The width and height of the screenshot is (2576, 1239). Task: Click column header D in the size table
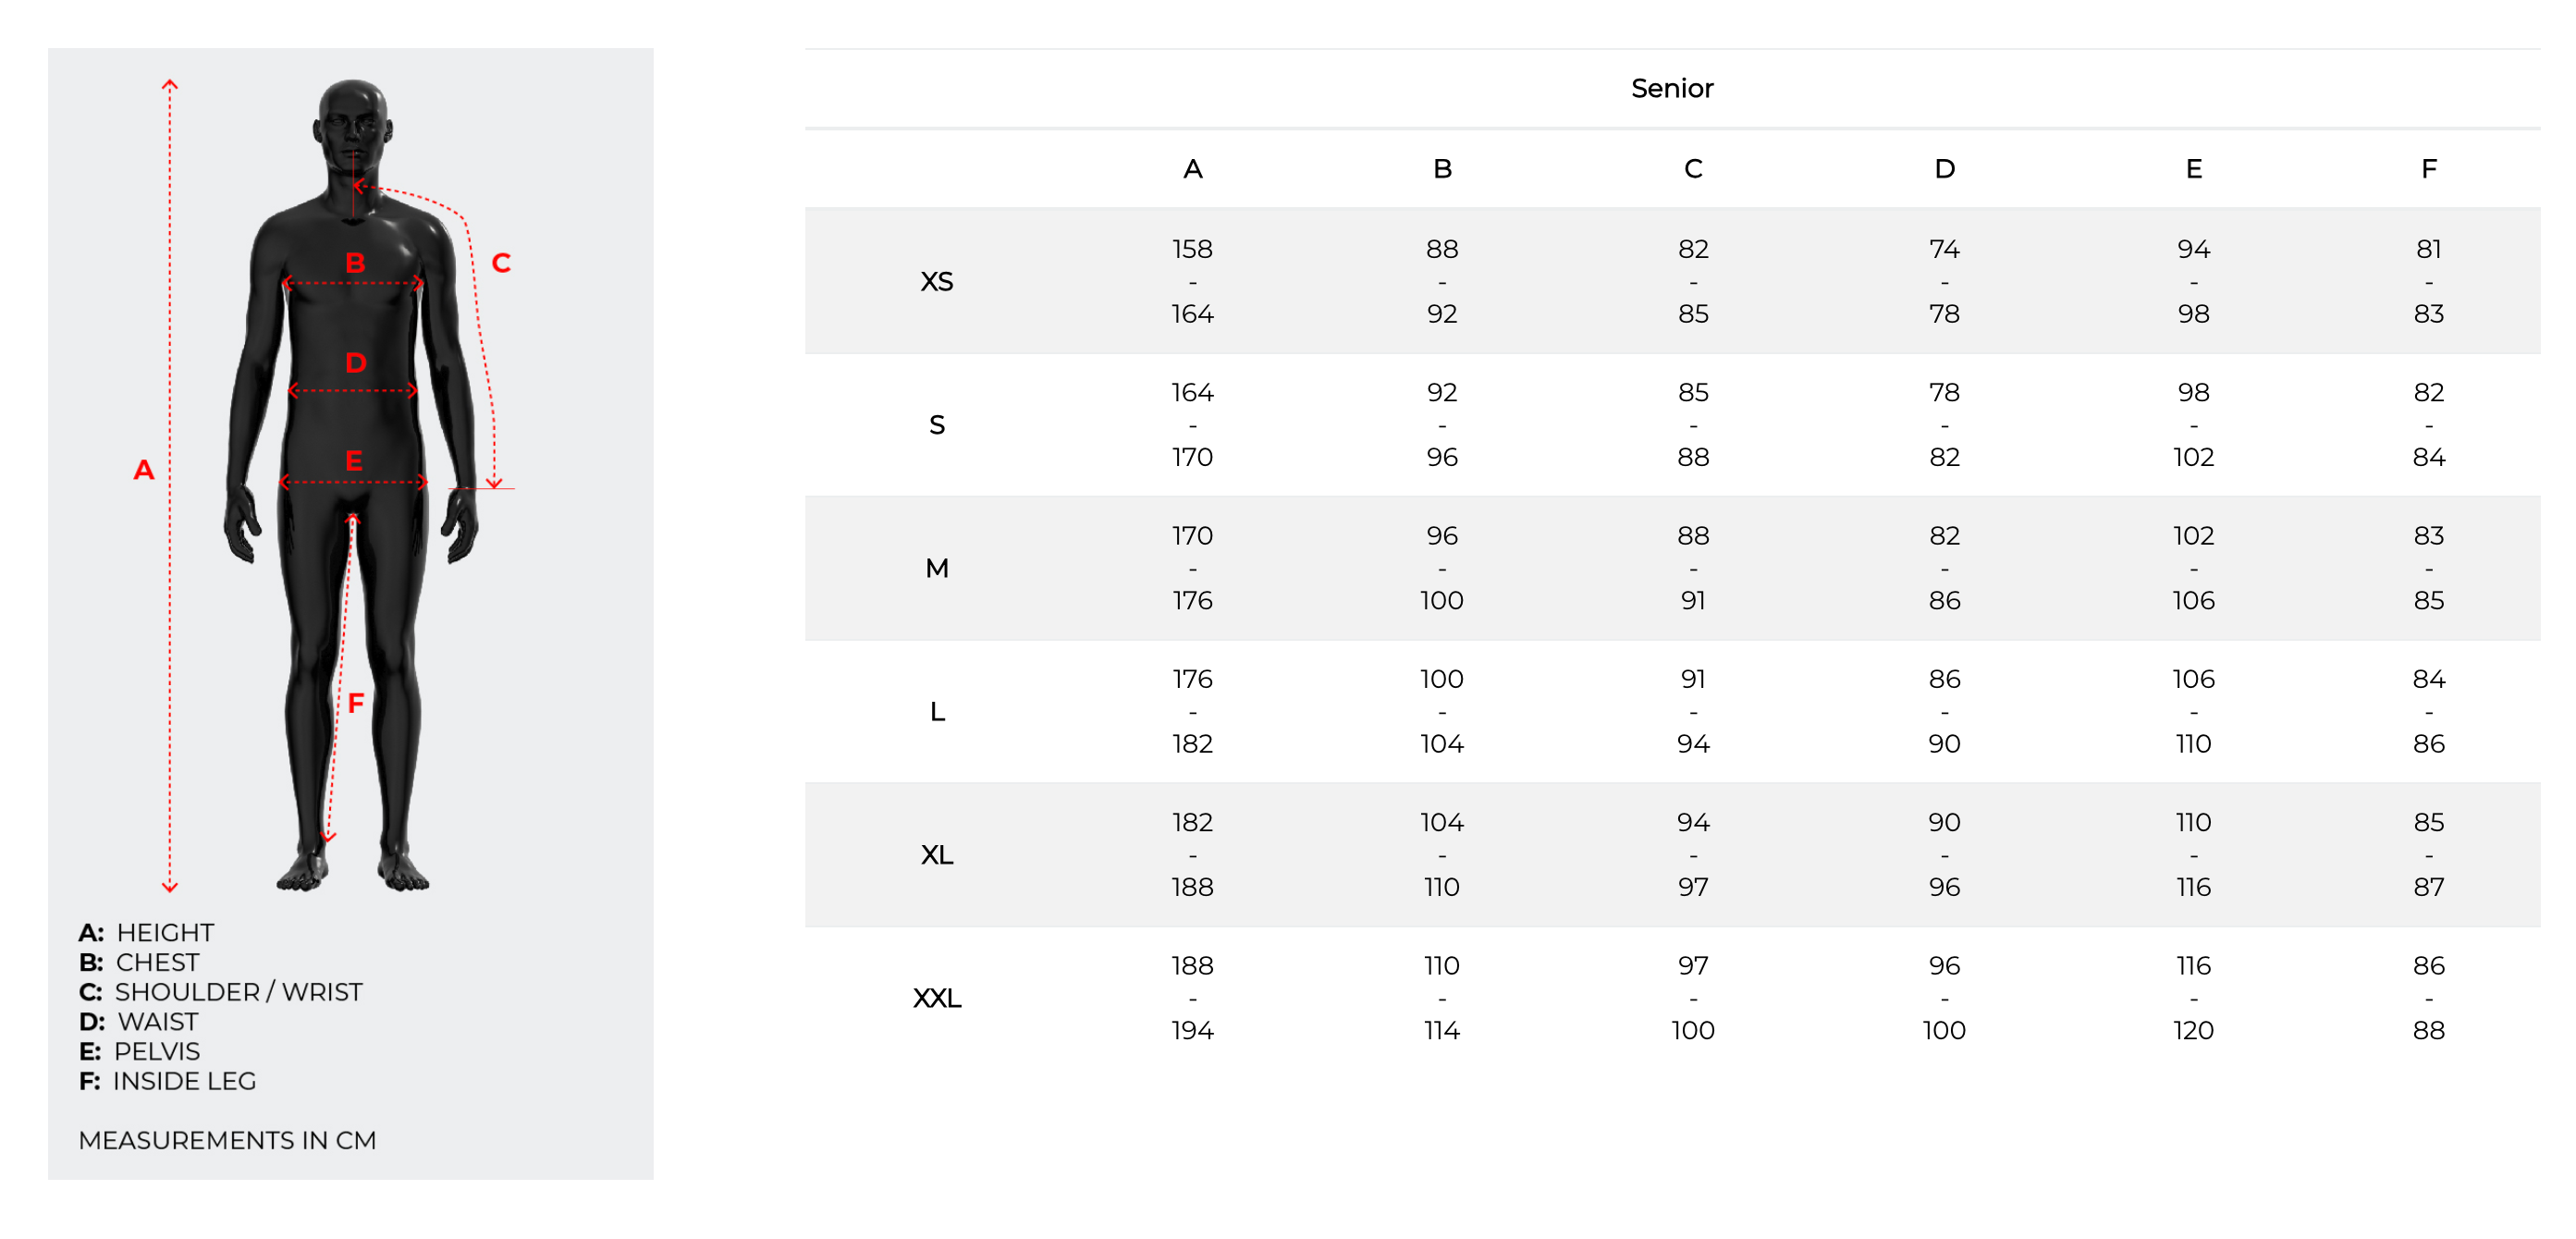pyautogui.click(x=1943, y=169)
